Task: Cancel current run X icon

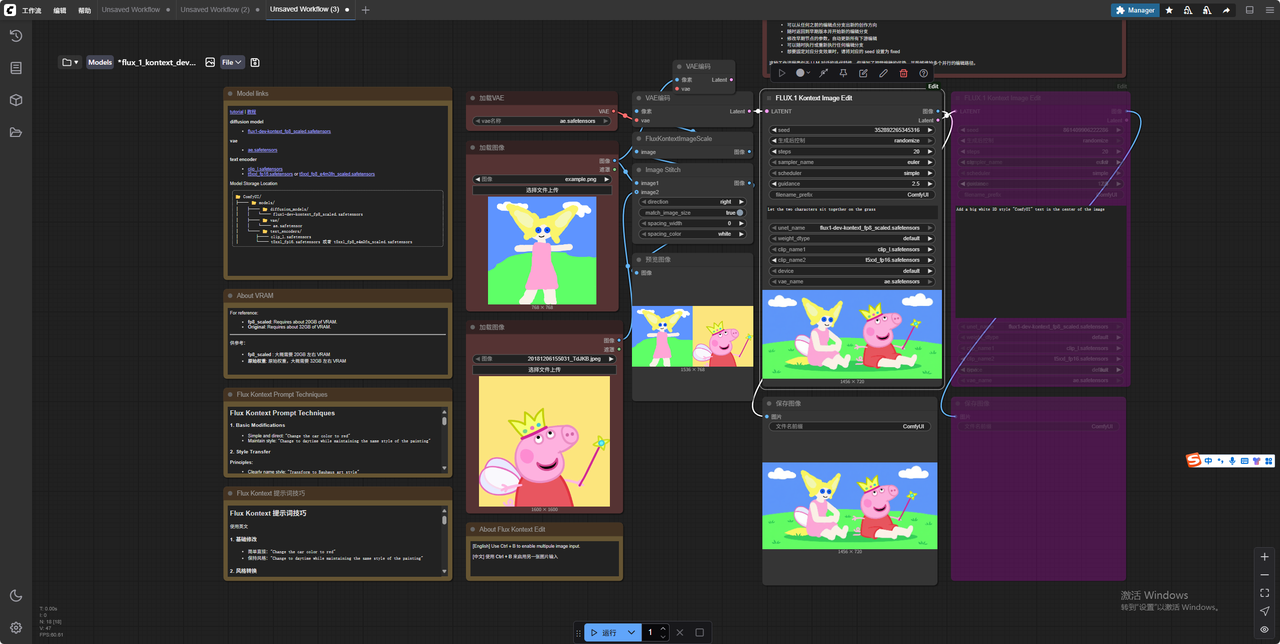Action: [680, 632]
